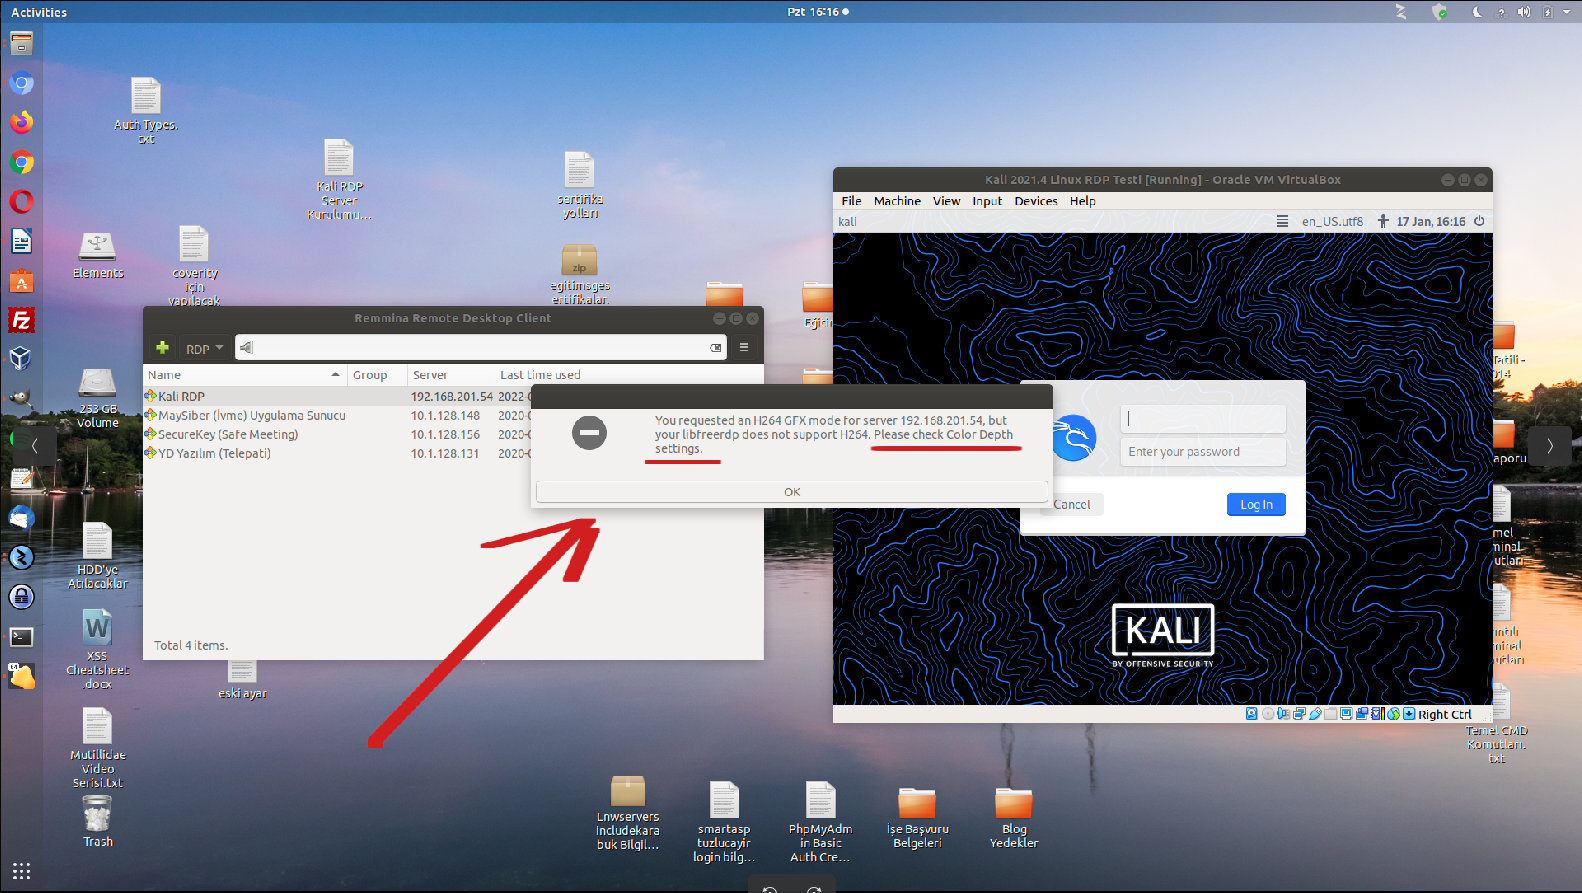Launch FileZilla from the Ubuntu dock

[21, 320]
